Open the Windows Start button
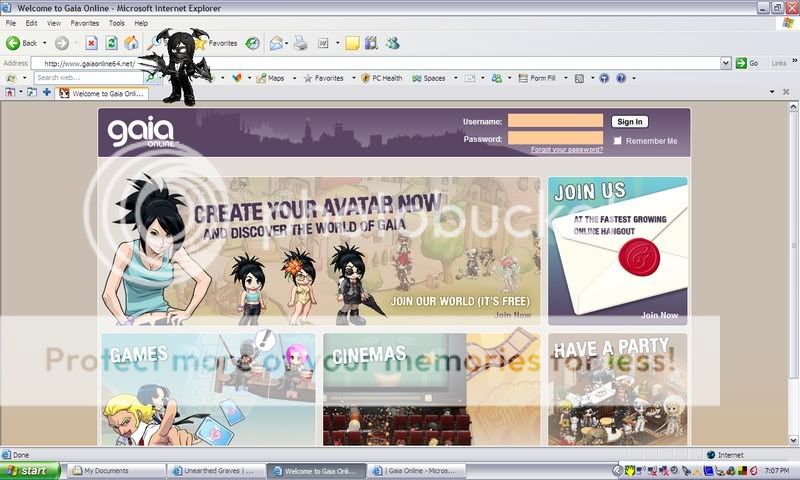800x480 pixels. [30, 470]
